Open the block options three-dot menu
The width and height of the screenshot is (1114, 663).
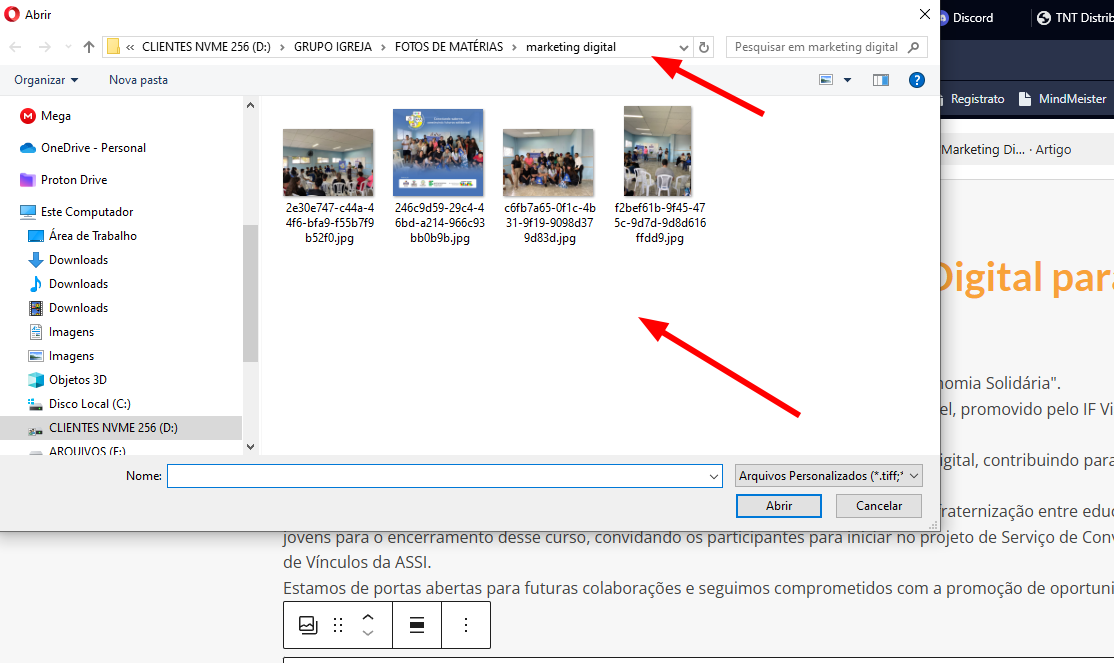click(x=466, y=625)
